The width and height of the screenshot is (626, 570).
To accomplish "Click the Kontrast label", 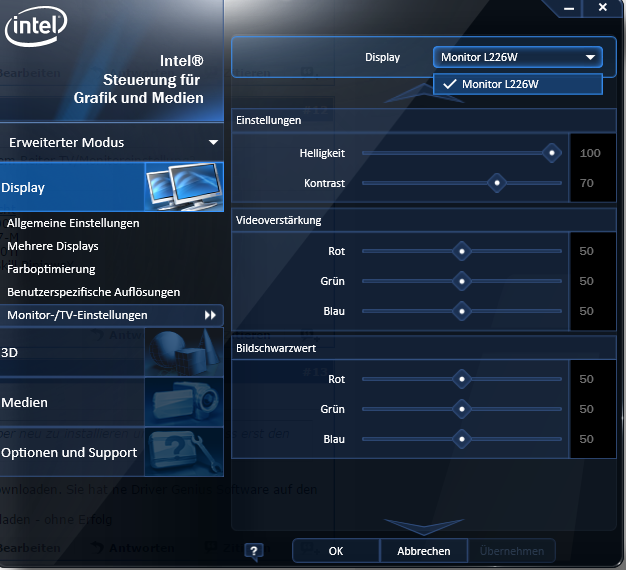I will (x=324, y=183).
